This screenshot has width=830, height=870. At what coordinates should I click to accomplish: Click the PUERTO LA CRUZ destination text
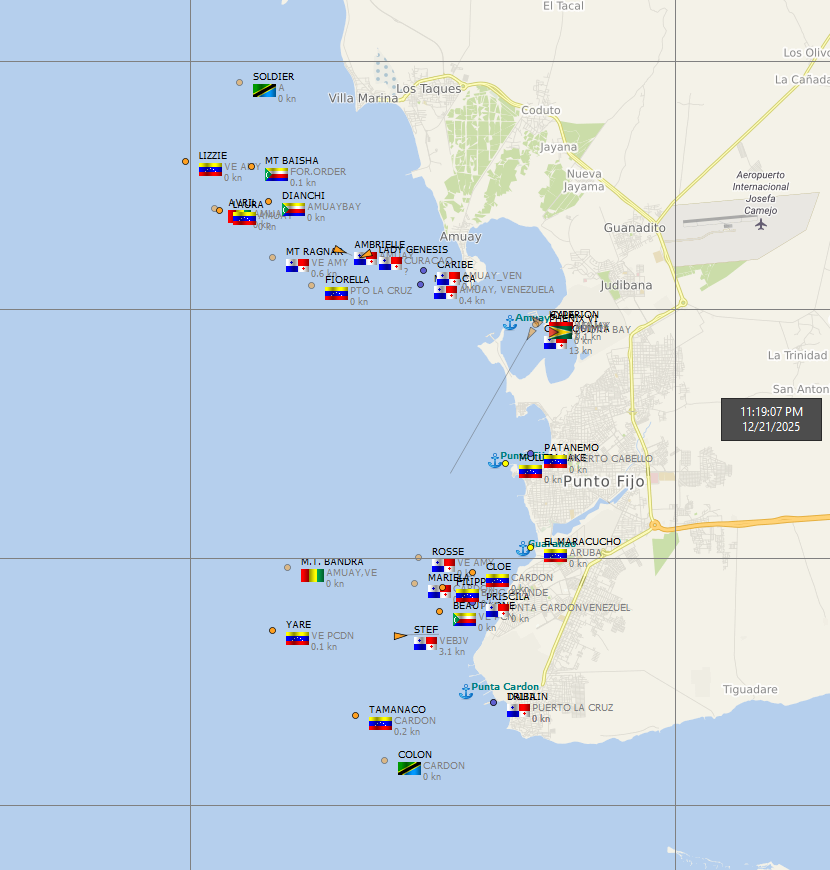573,708
